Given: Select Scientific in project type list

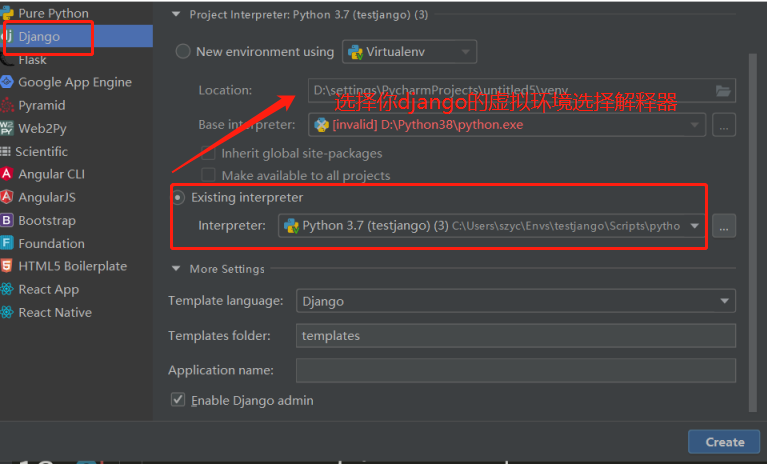Looking at the screenshot, I should point(41,151).
